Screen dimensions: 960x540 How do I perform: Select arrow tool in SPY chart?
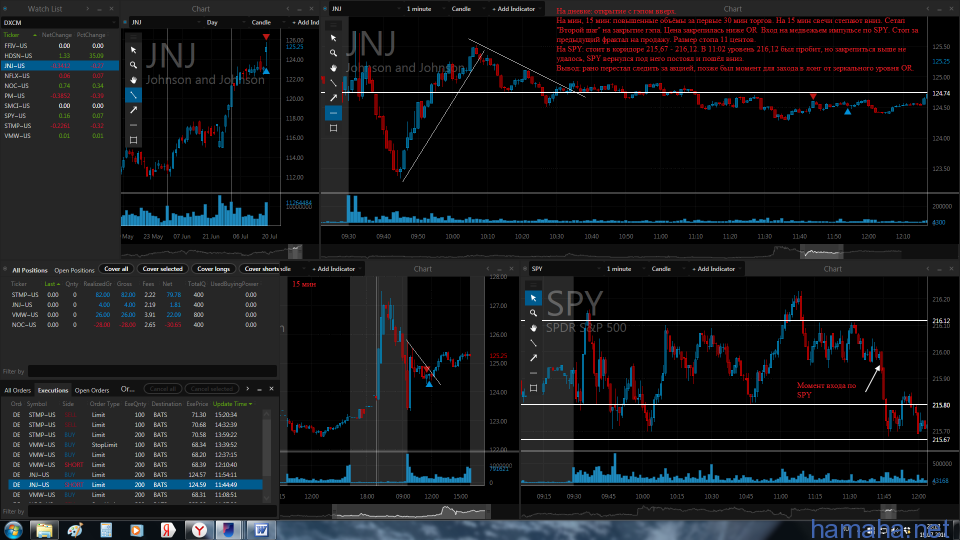click(533, 358)
